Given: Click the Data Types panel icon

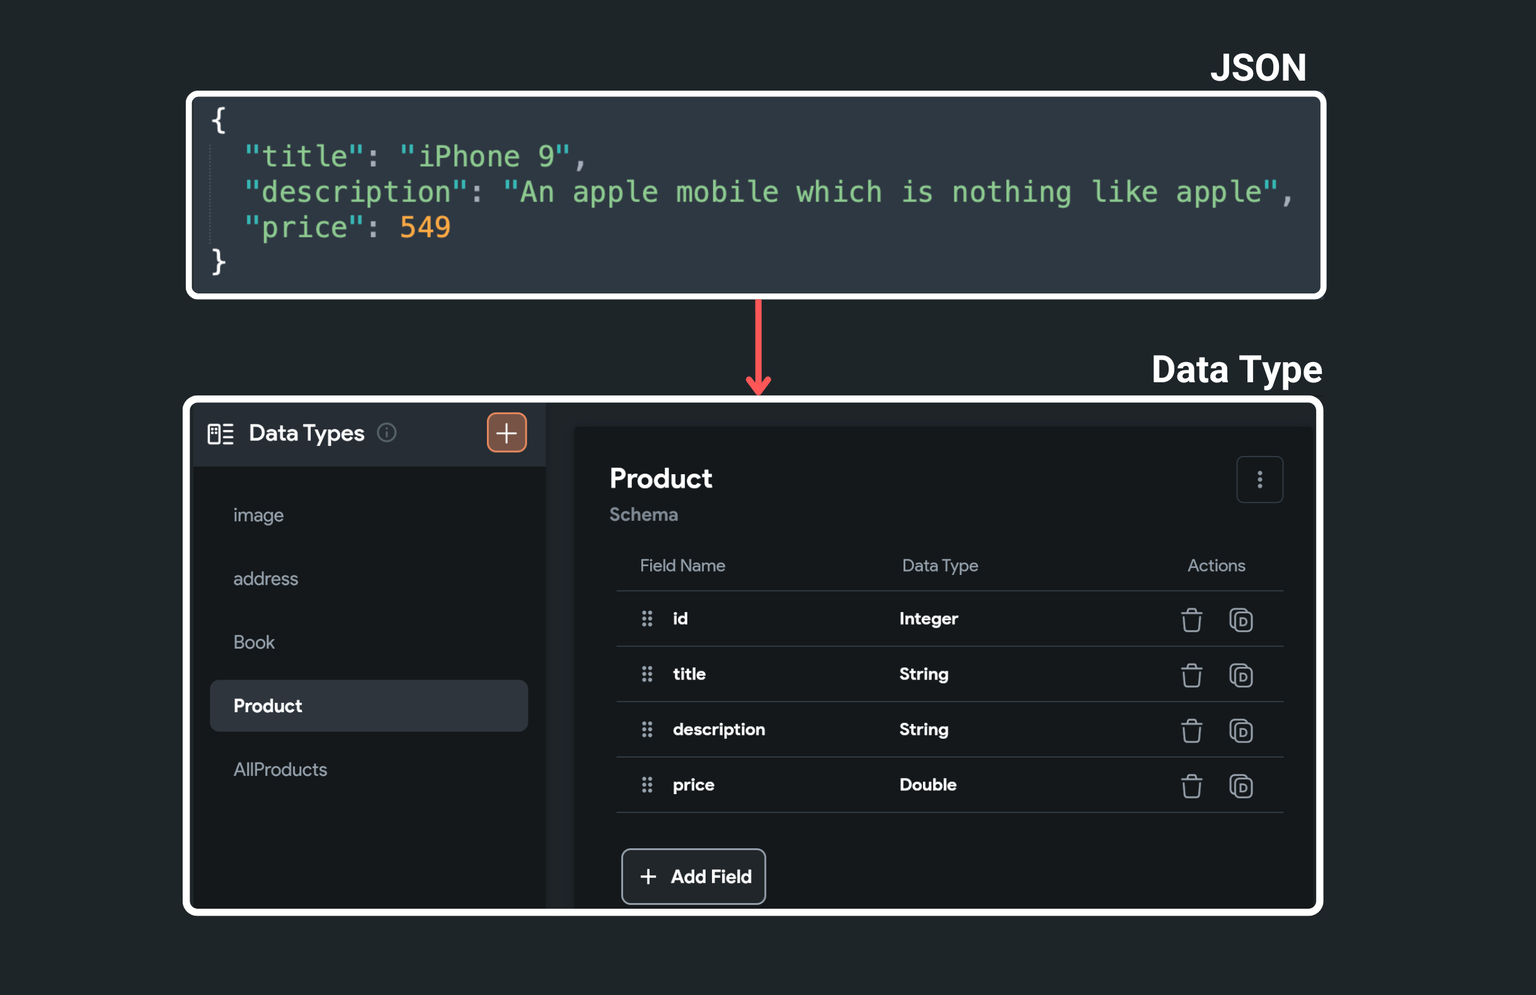Looking at the screenshot, I should point(220,434).
